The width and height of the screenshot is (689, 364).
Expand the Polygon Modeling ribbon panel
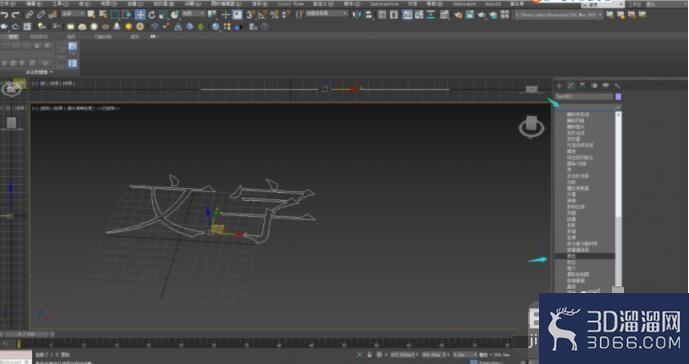point(39,72)
